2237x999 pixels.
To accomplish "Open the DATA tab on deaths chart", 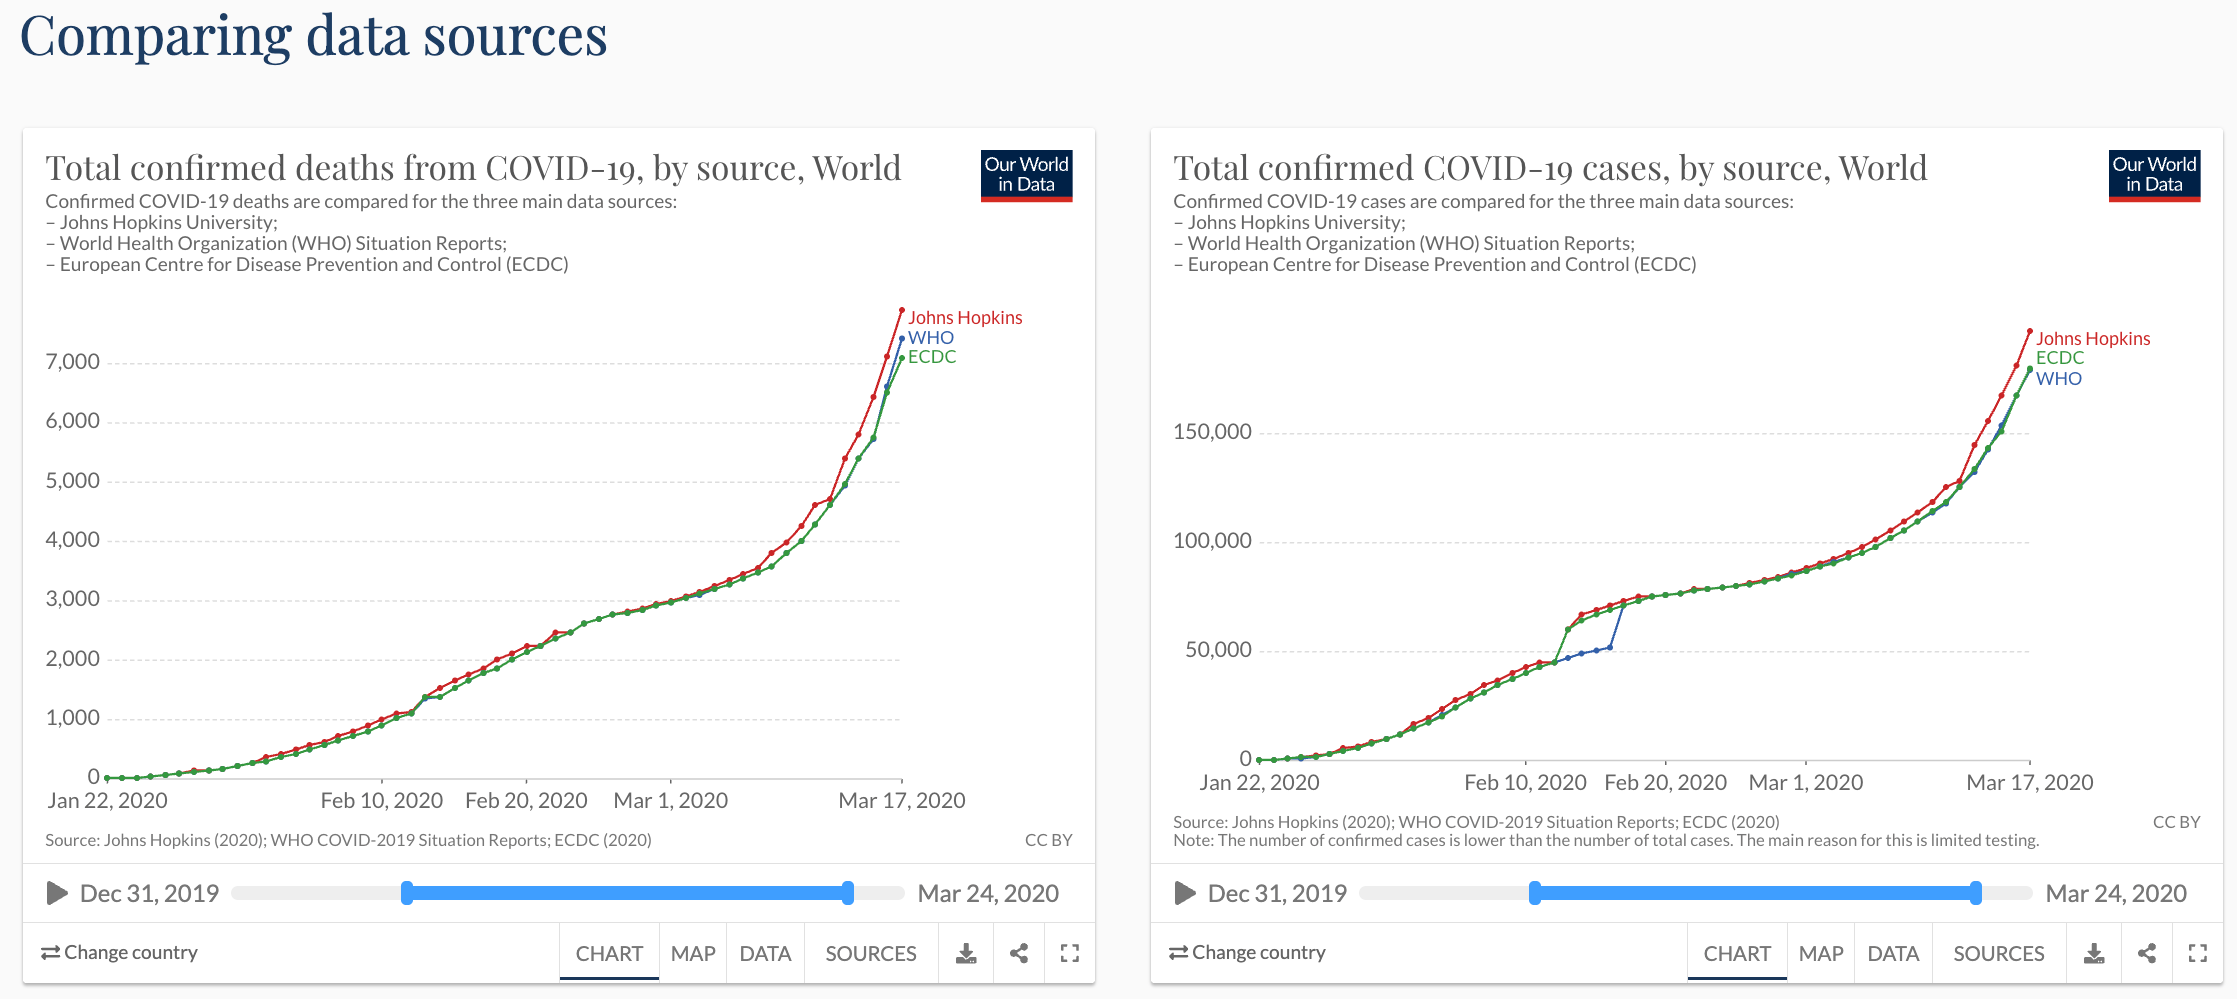I will click(x=765, y=953).
